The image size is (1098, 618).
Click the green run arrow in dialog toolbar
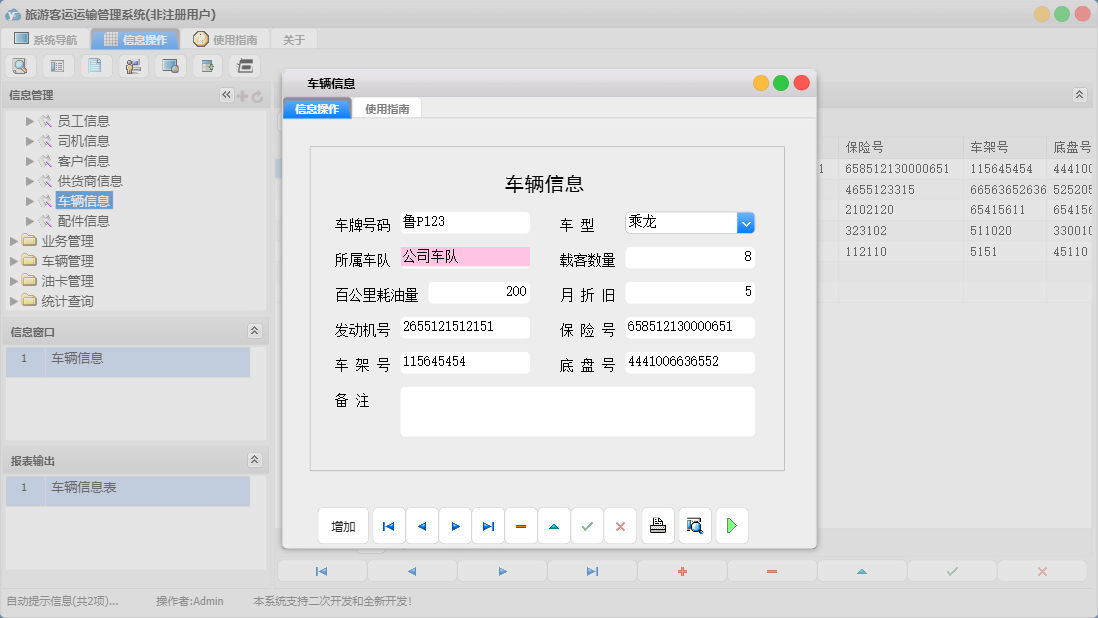coord(731,525)
